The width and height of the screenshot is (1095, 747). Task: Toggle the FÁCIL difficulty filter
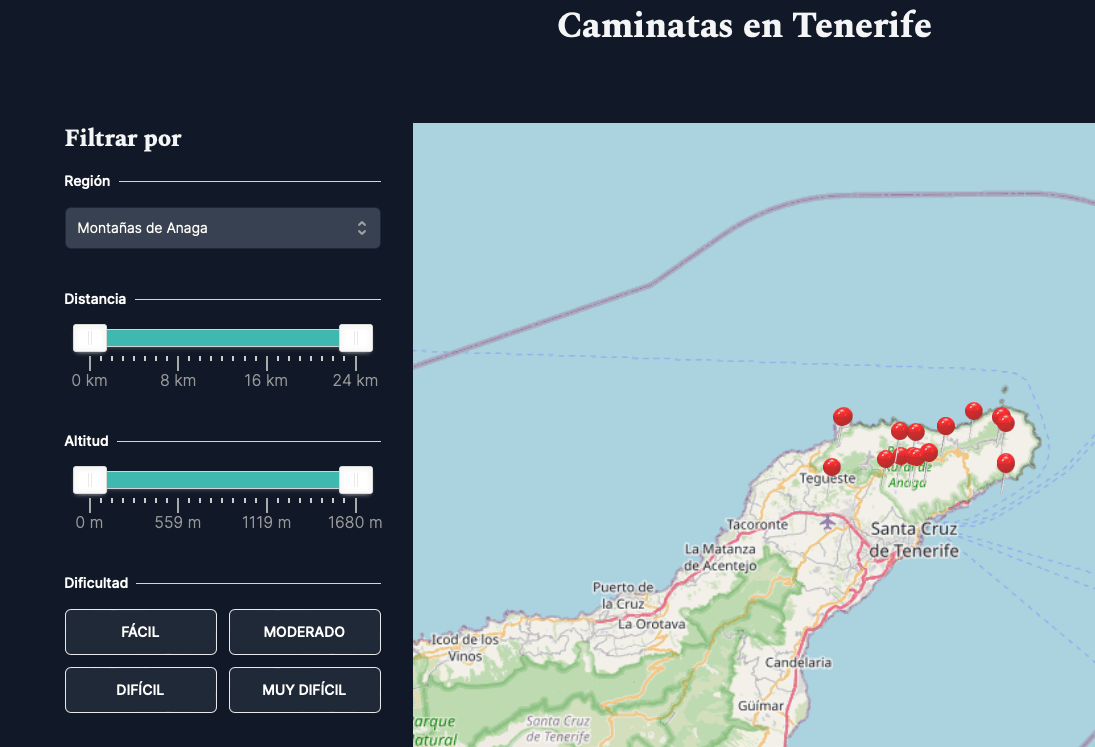tap(141, 631)
